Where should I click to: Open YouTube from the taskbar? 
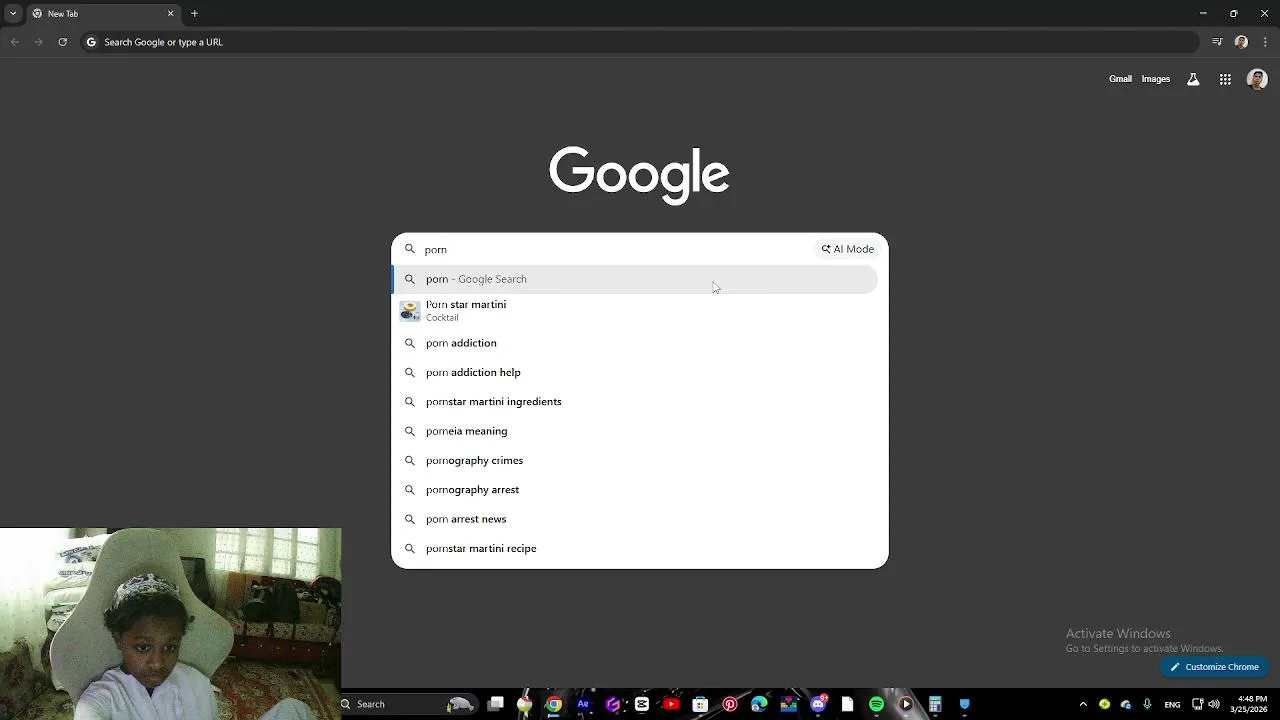point(671,704)
